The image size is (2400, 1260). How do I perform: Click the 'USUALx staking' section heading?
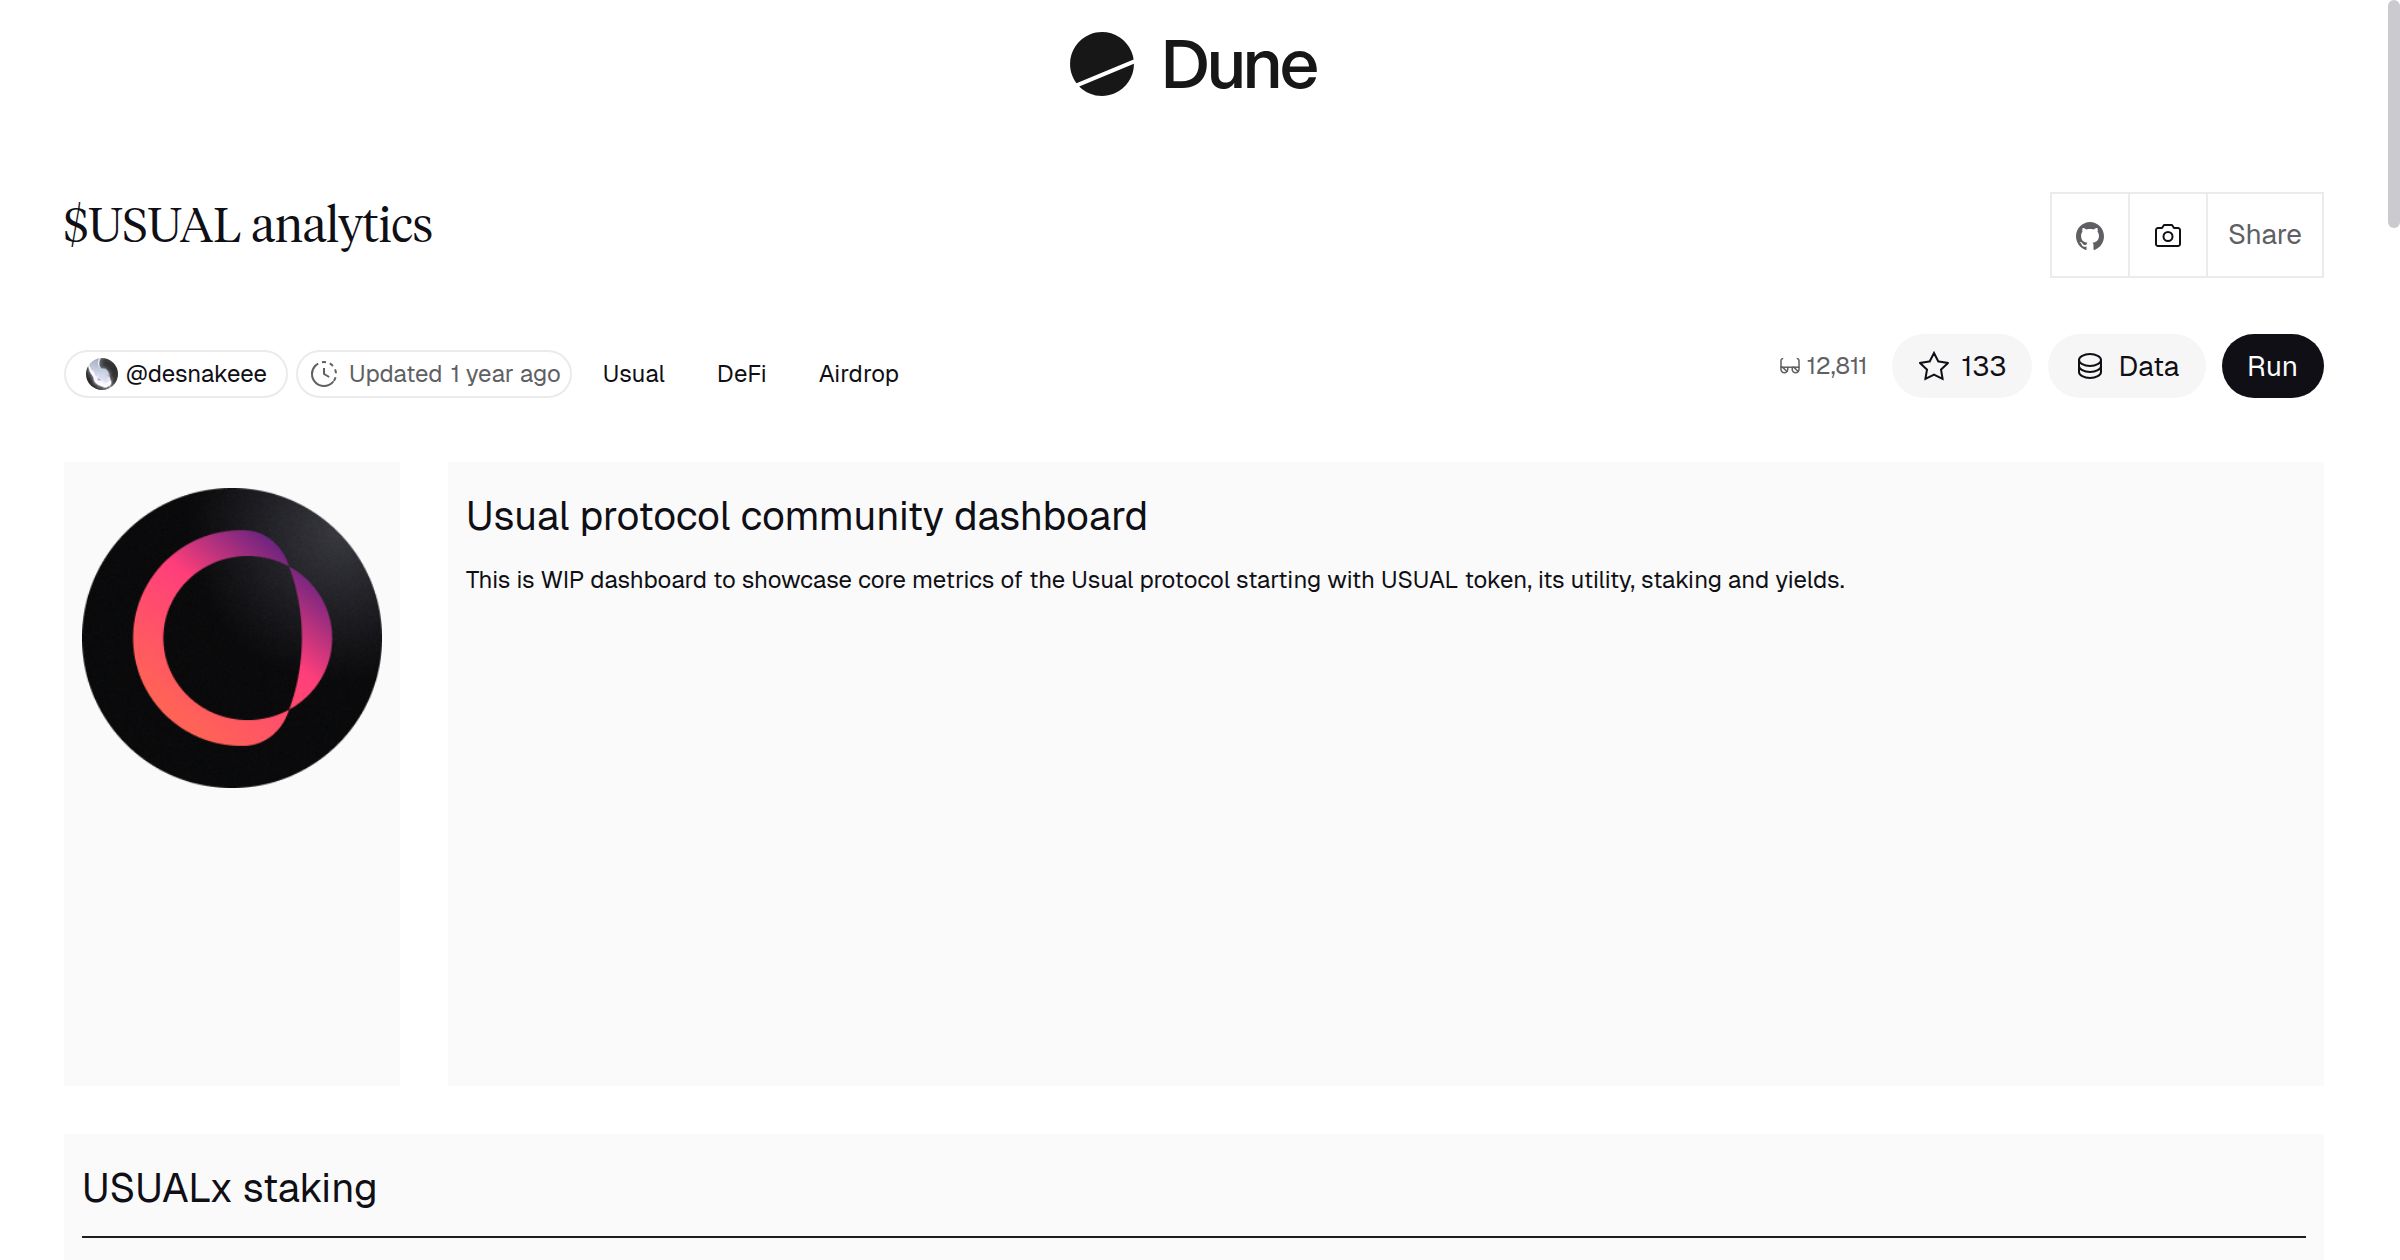[230, 1187]
